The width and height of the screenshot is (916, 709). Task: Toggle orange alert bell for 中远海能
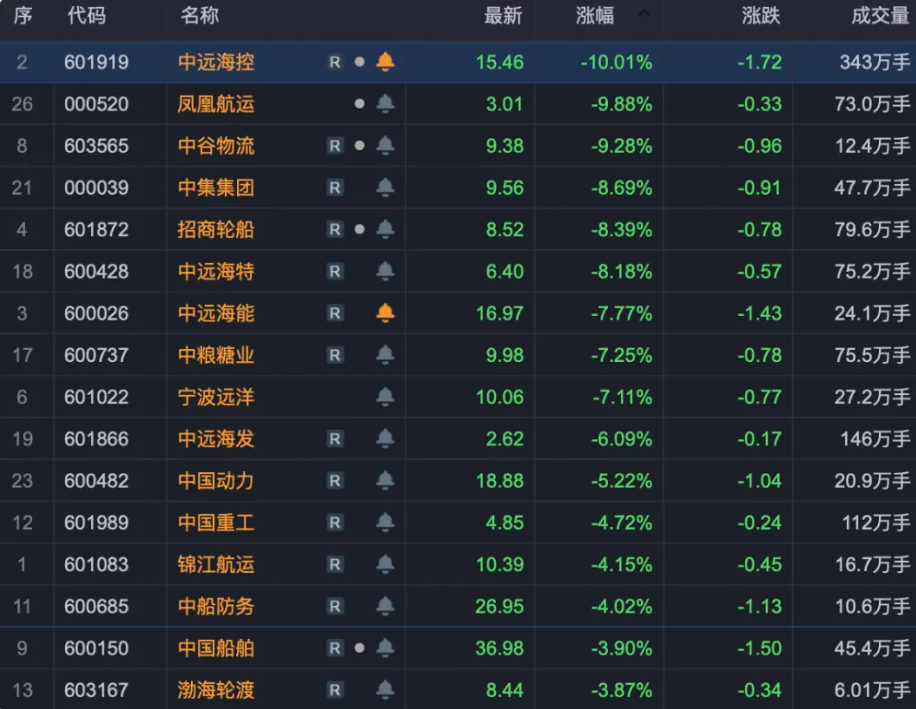tap(385, 313)
